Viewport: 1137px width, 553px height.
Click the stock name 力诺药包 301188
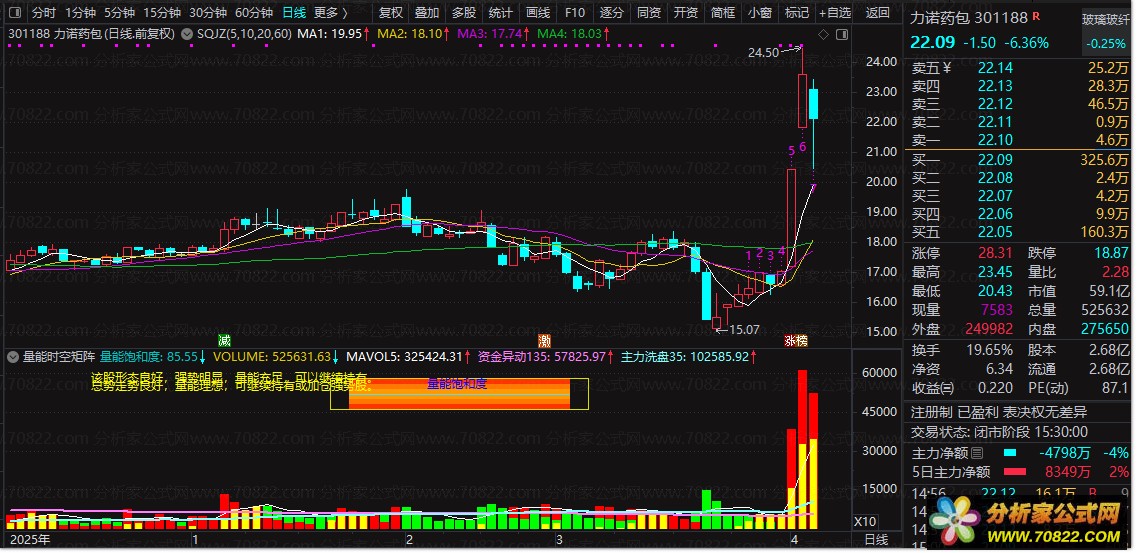(969, 17)
